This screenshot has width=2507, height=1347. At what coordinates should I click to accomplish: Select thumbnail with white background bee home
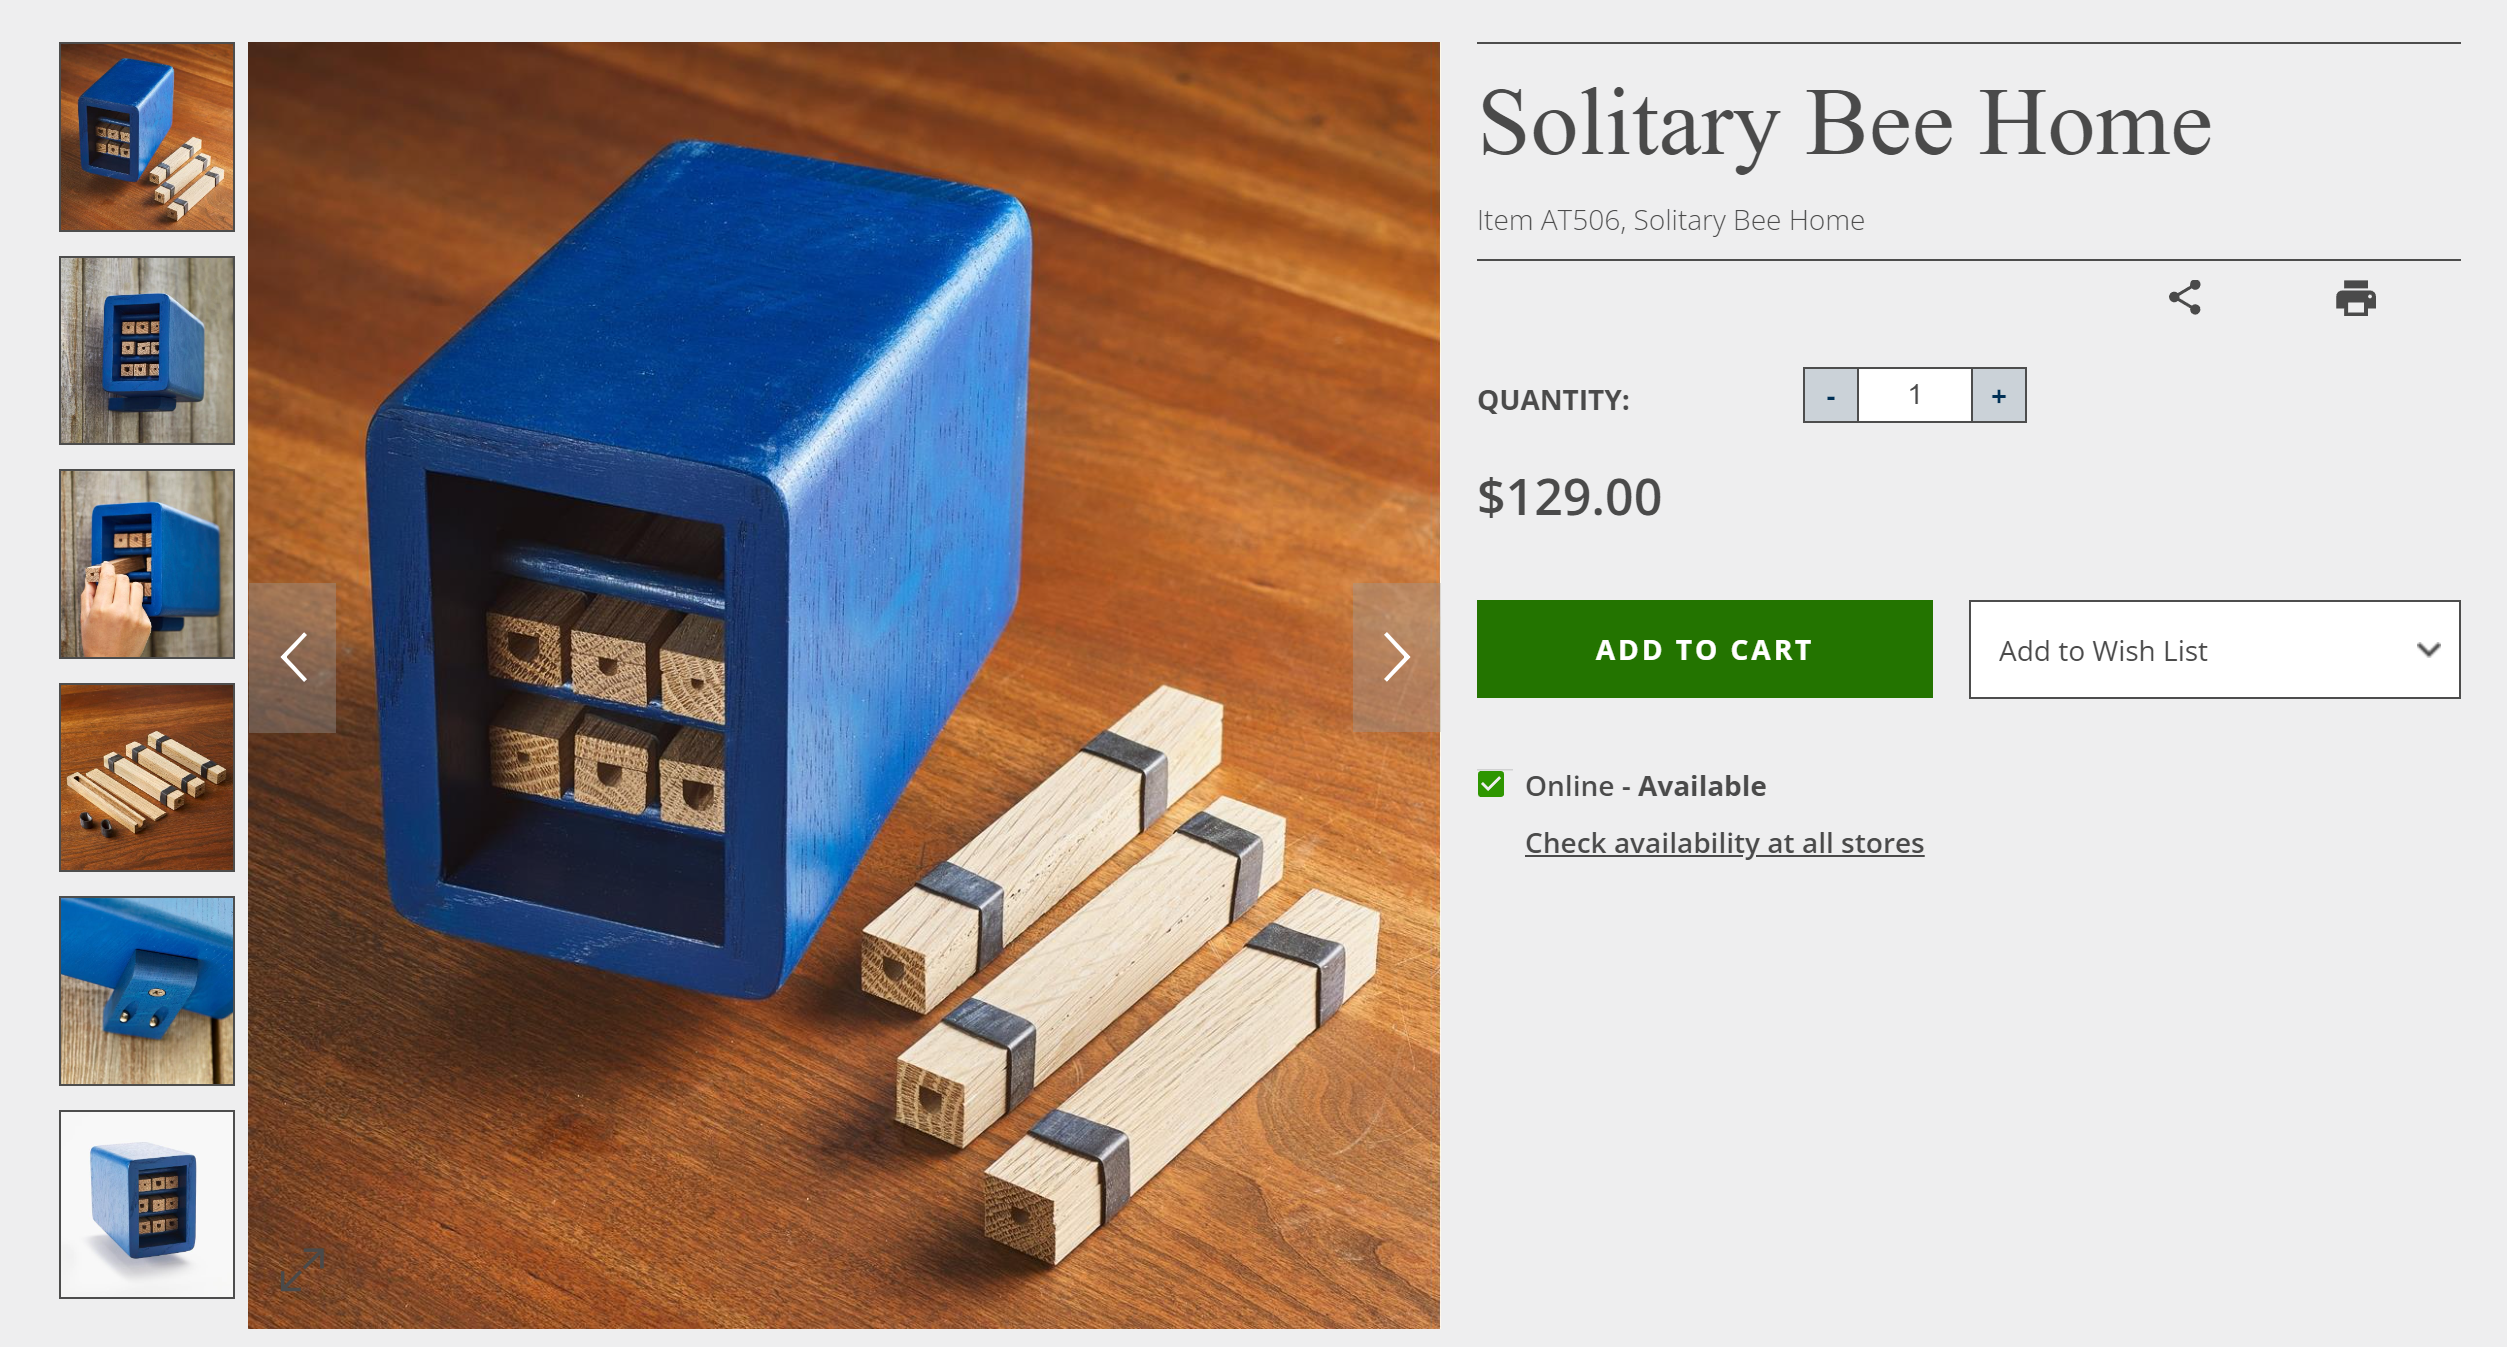click(147, 1204)
